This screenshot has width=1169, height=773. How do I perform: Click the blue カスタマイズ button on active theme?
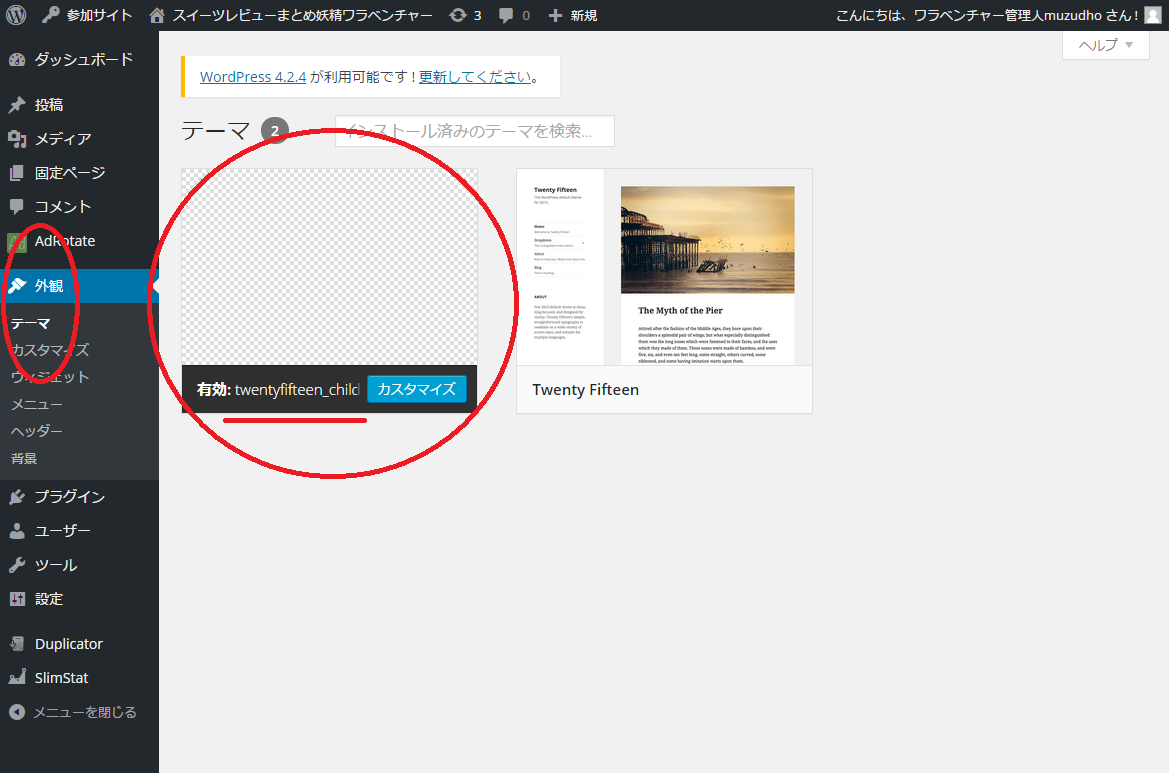[417, 389]
